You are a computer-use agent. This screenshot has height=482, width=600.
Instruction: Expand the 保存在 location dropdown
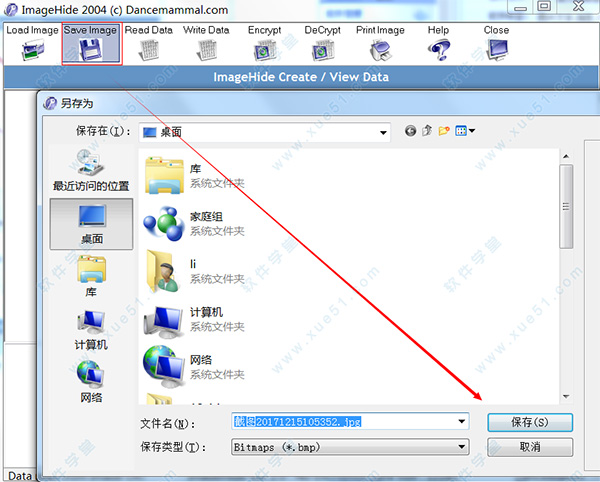383,132
